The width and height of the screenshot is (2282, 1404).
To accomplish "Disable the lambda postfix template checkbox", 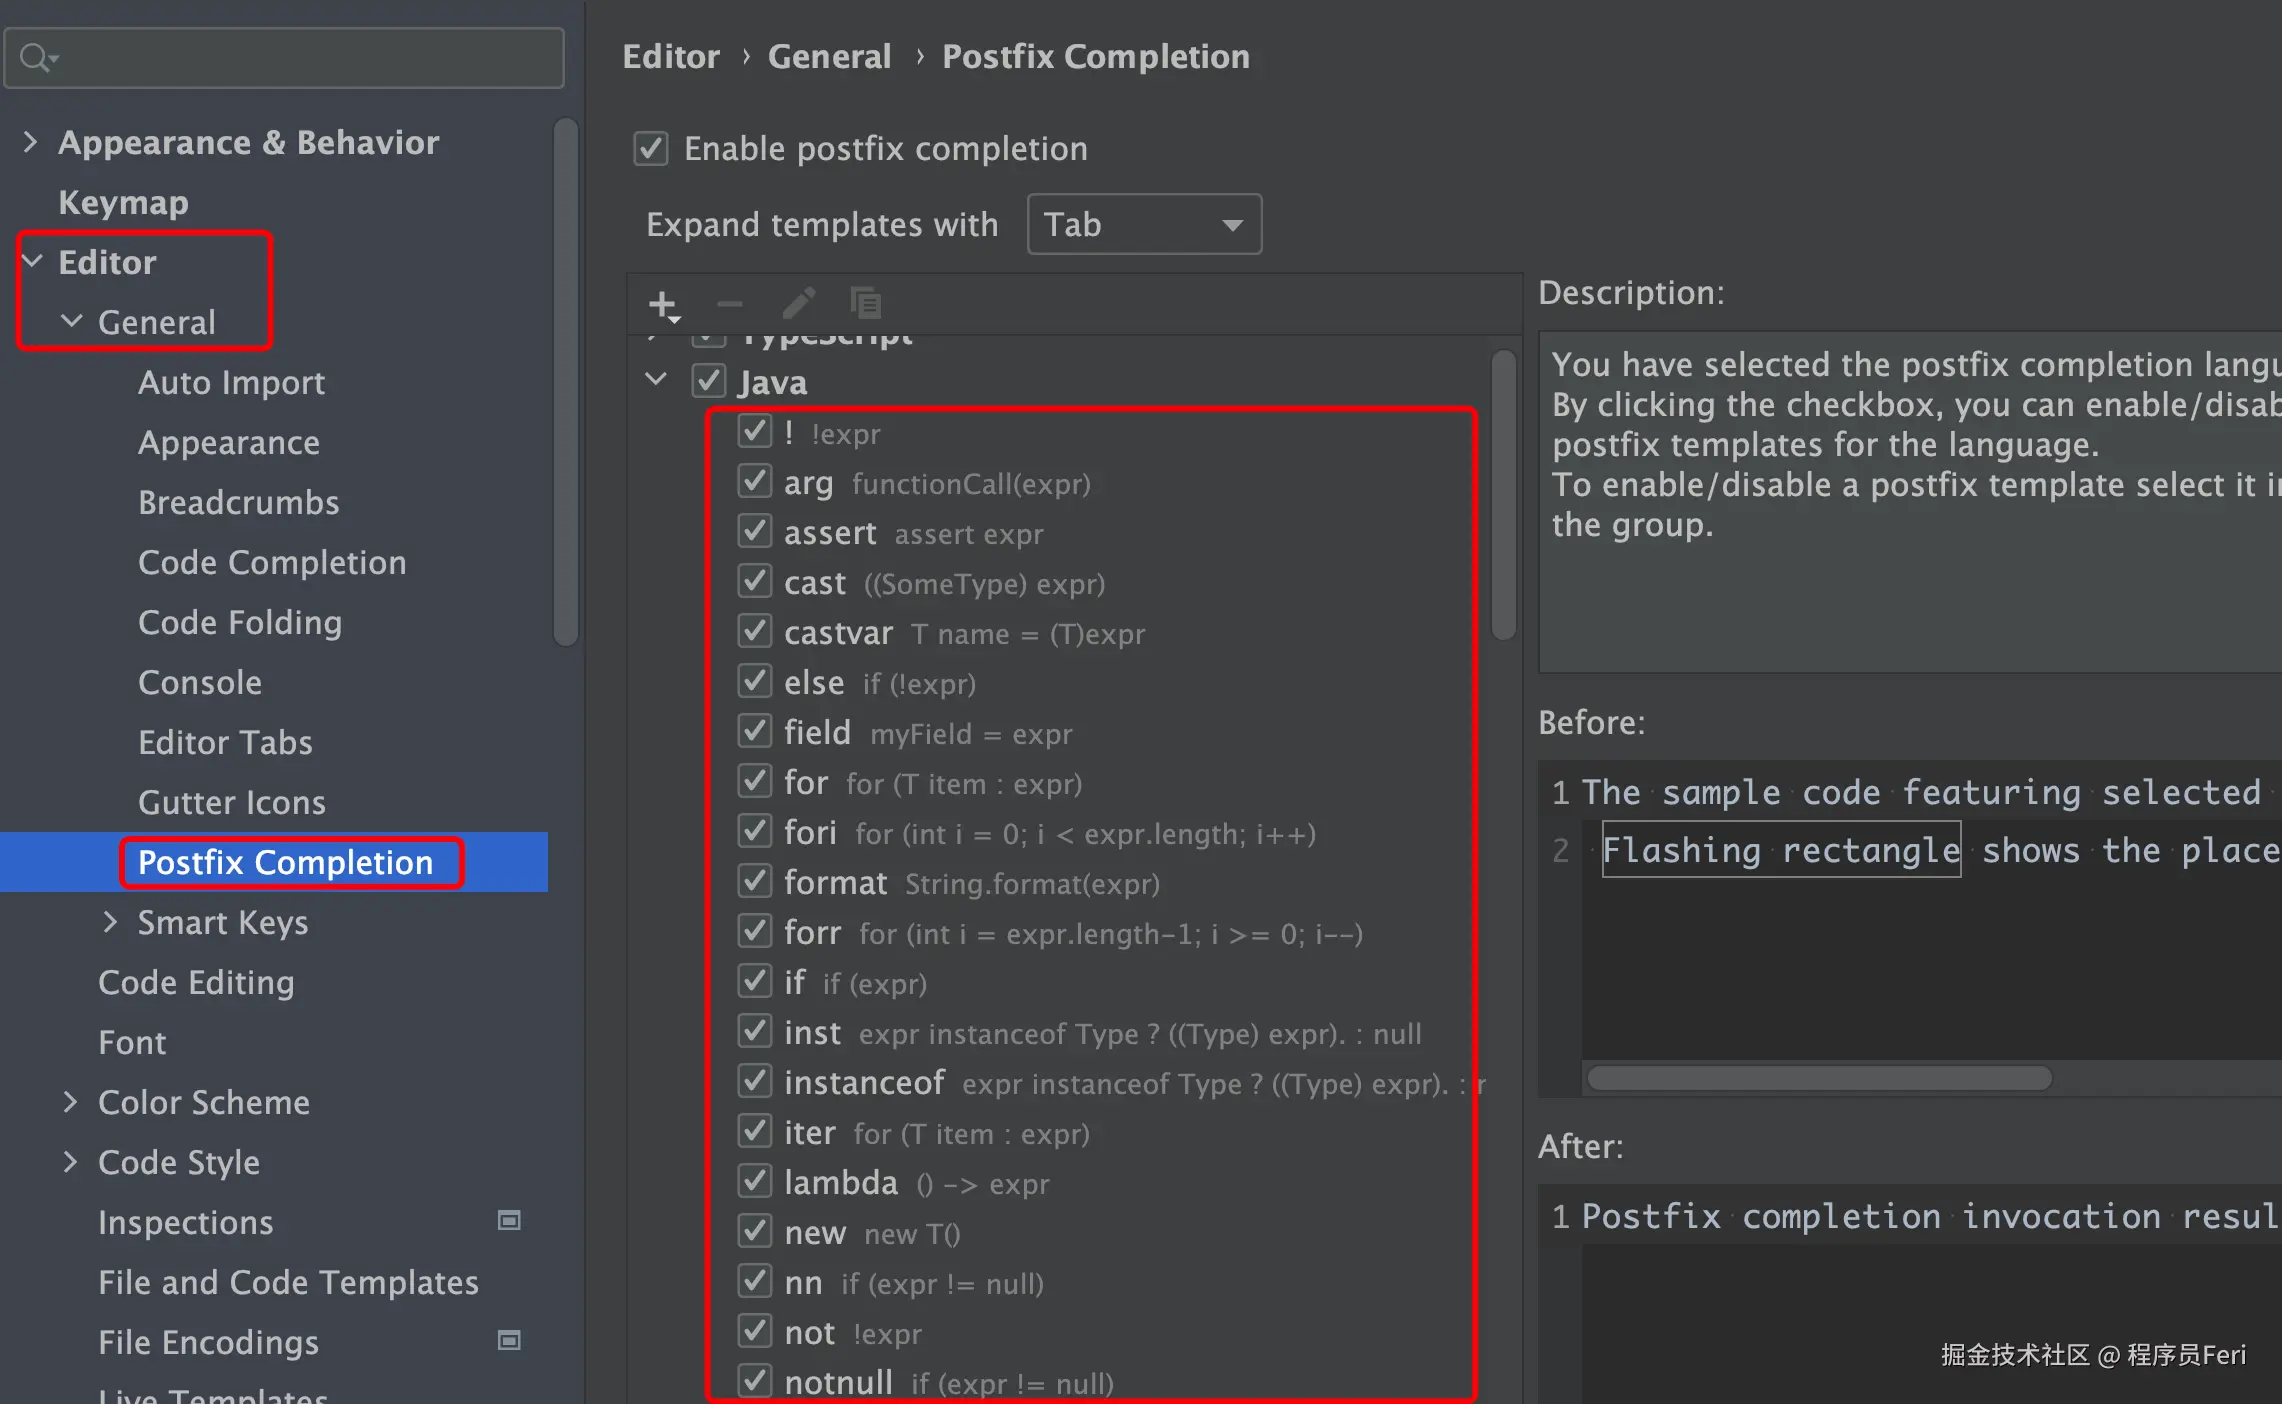I will pos(755,1182).
